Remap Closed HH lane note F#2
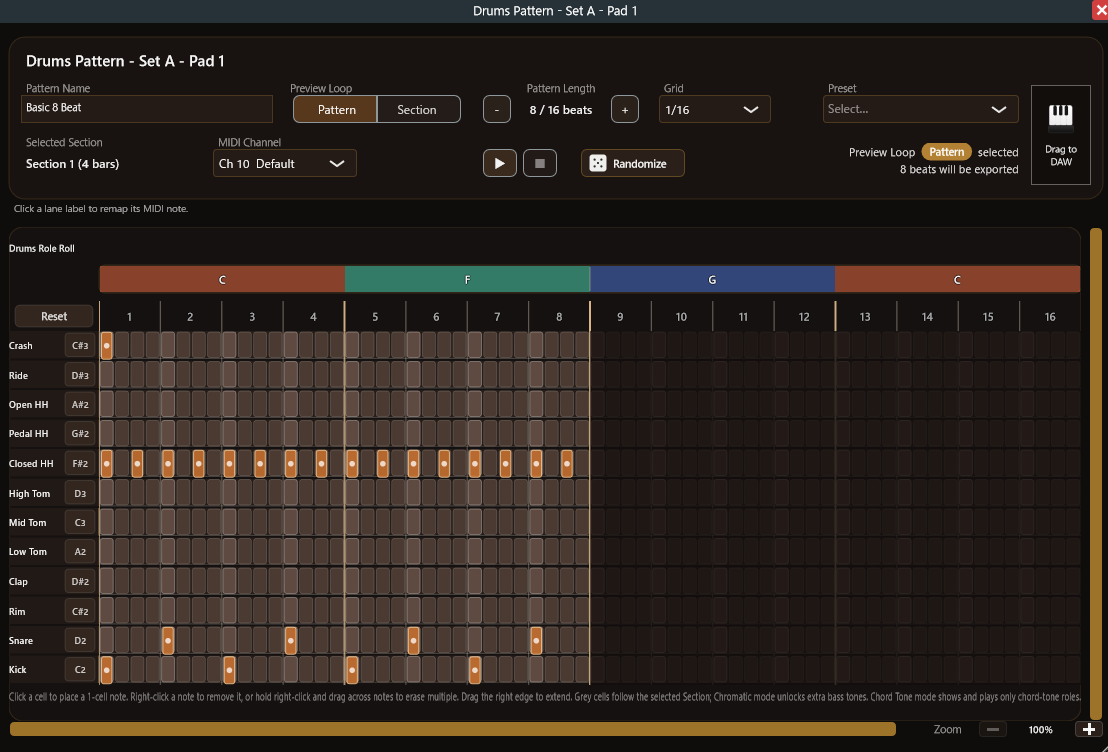This screenshot has height=752, width=1108. click(x=80, y=464)
